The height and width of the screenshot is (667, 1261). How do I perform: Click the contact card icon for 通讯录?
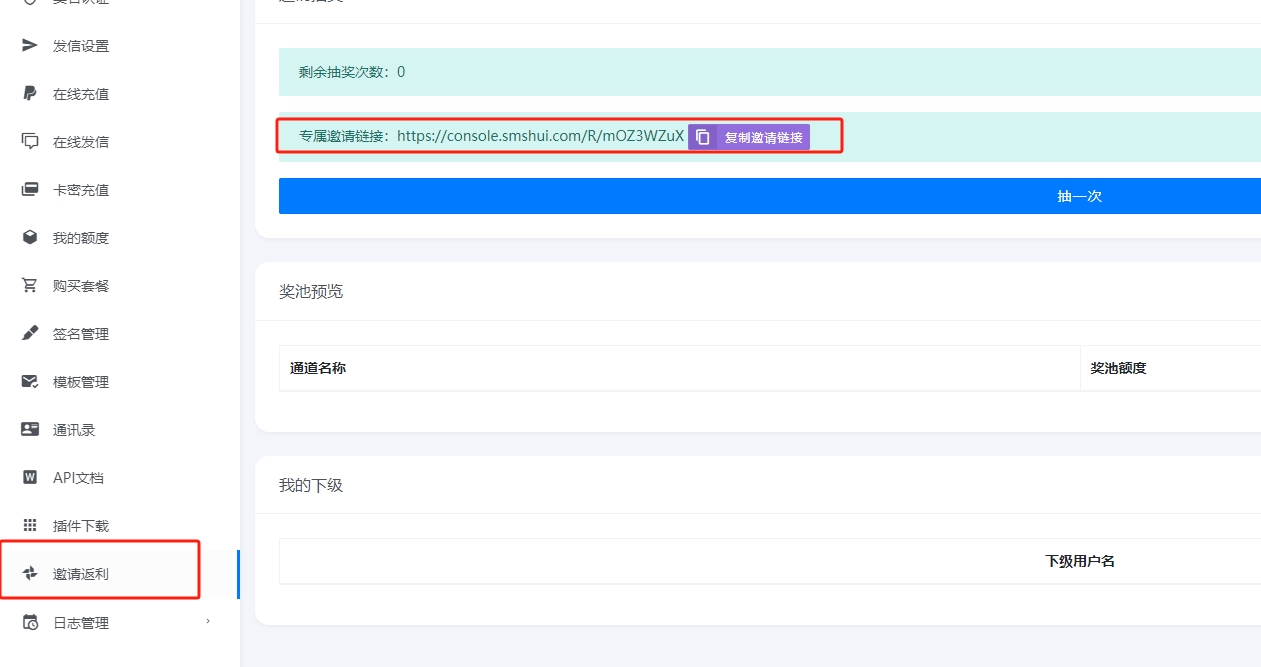(30, 429)
